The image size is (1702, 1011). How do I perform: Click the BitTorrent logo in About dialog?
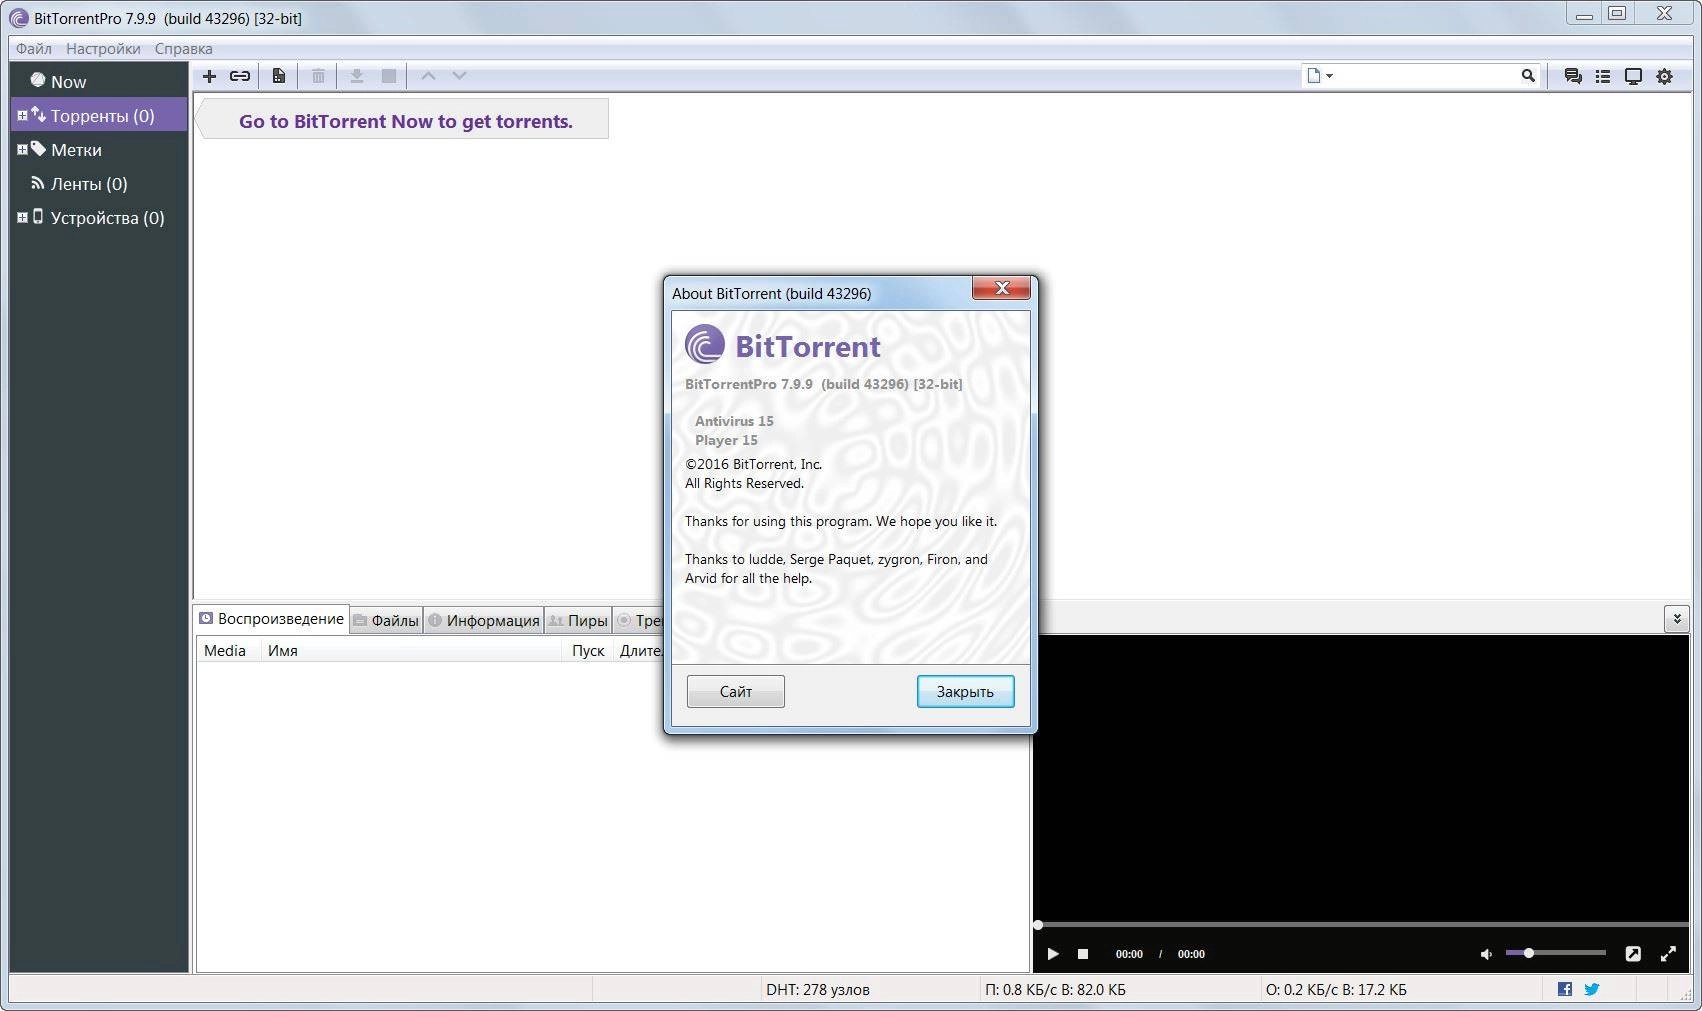pos(704,345)
